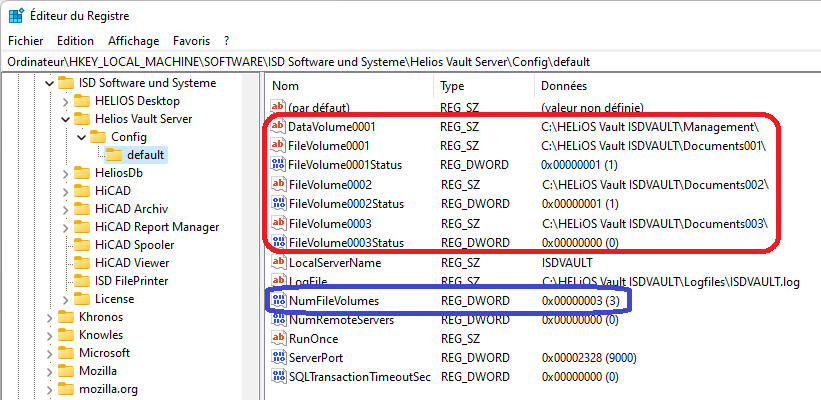Viewport: 821px width, 400px height.
Task: Click the LocalServerName string icon
Action: coord(278,262)
